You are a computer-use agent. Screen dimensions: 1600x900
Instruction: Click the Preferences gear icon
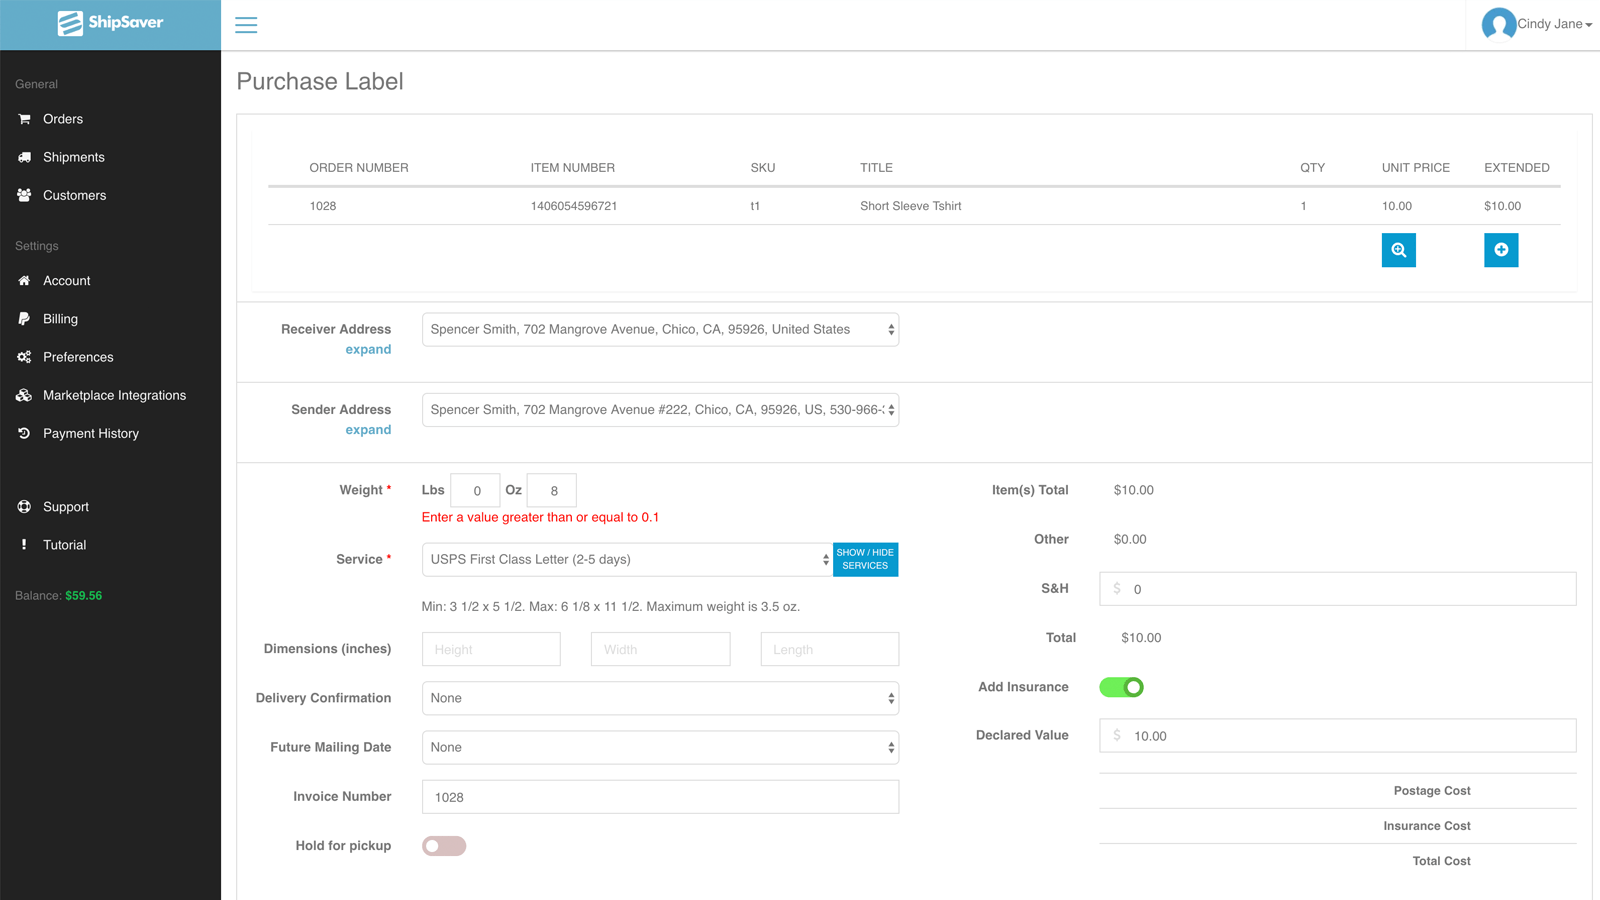point(24,357)
